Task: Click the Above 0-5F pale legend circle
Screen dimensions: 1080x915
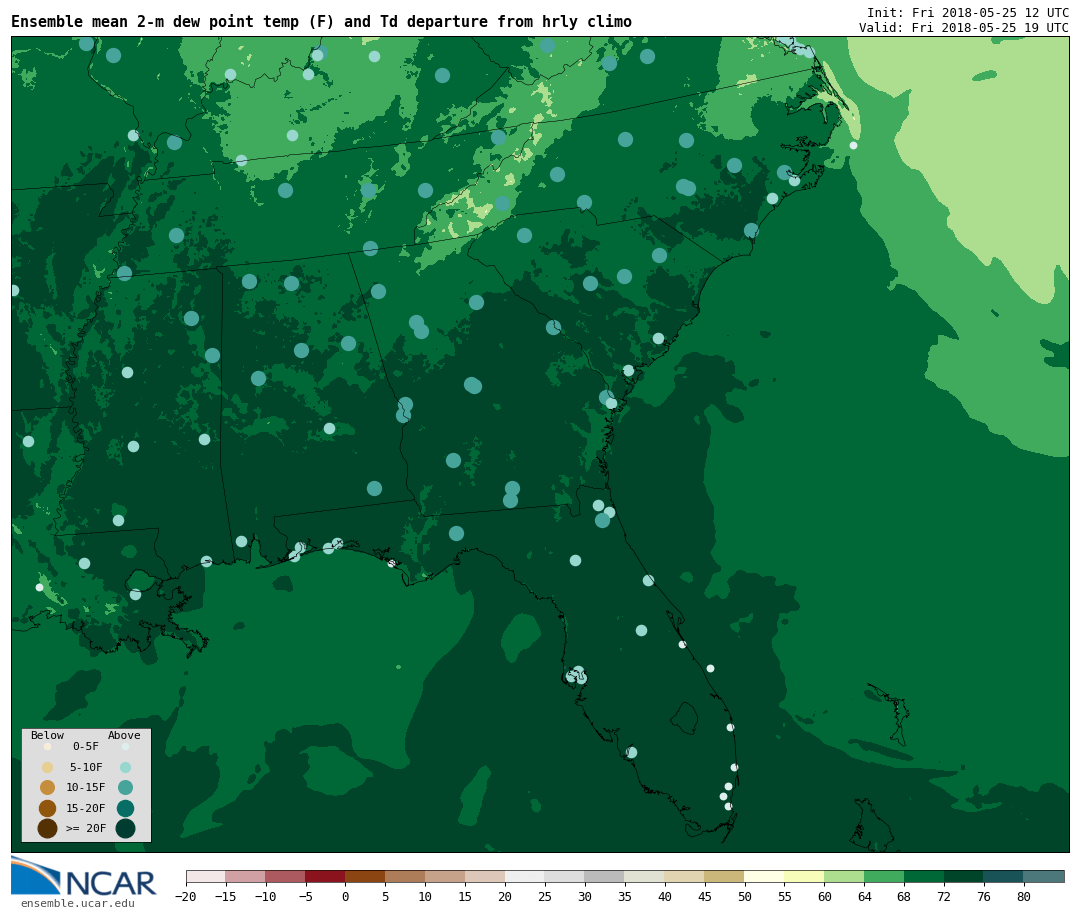Action: 125,746
